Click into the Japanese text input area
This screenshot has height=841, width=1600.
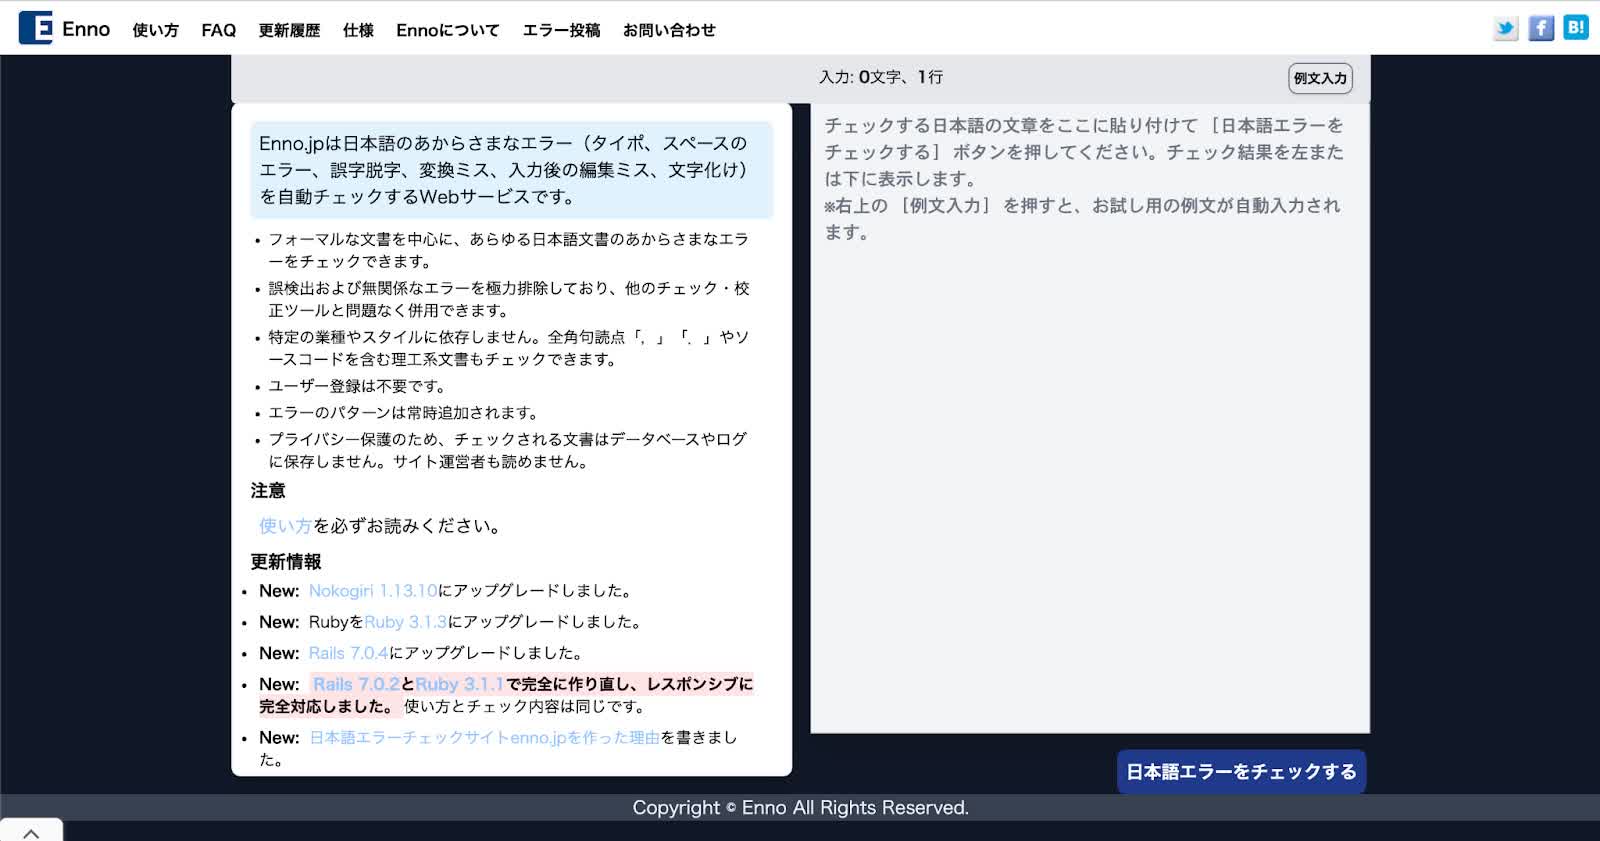(1090, 418)
